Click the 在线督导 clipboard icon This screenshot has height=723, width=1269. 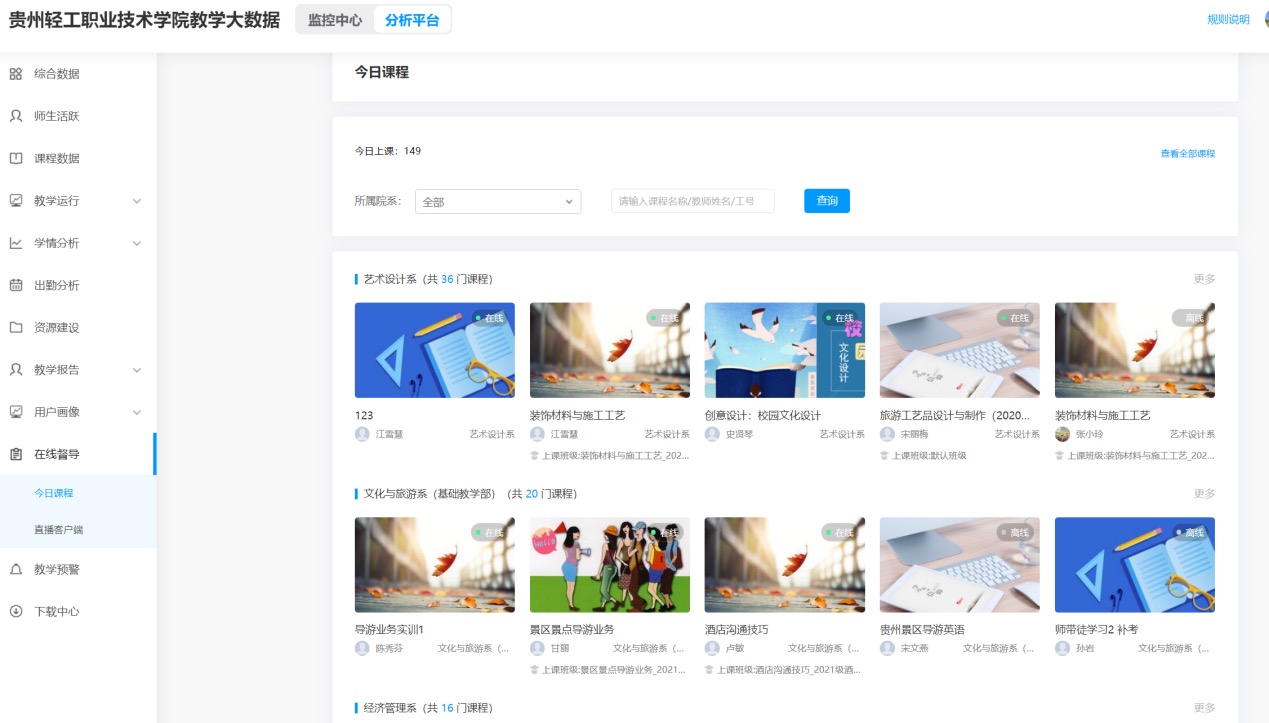click(16, 454)
